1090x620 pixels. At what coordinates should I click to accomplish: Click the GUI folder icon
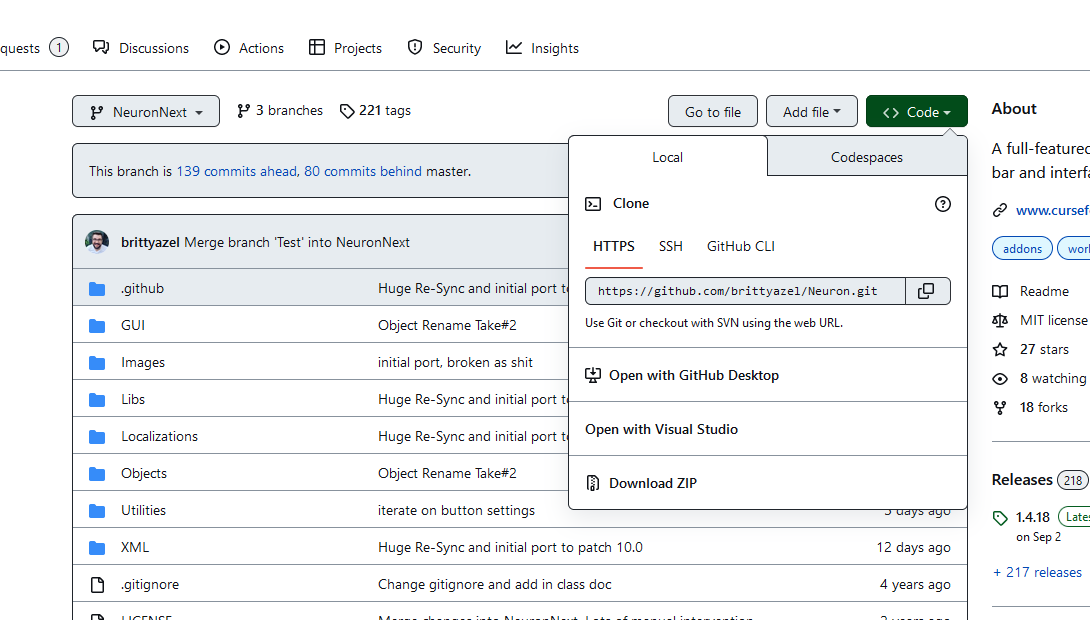[x=97, y=325]
